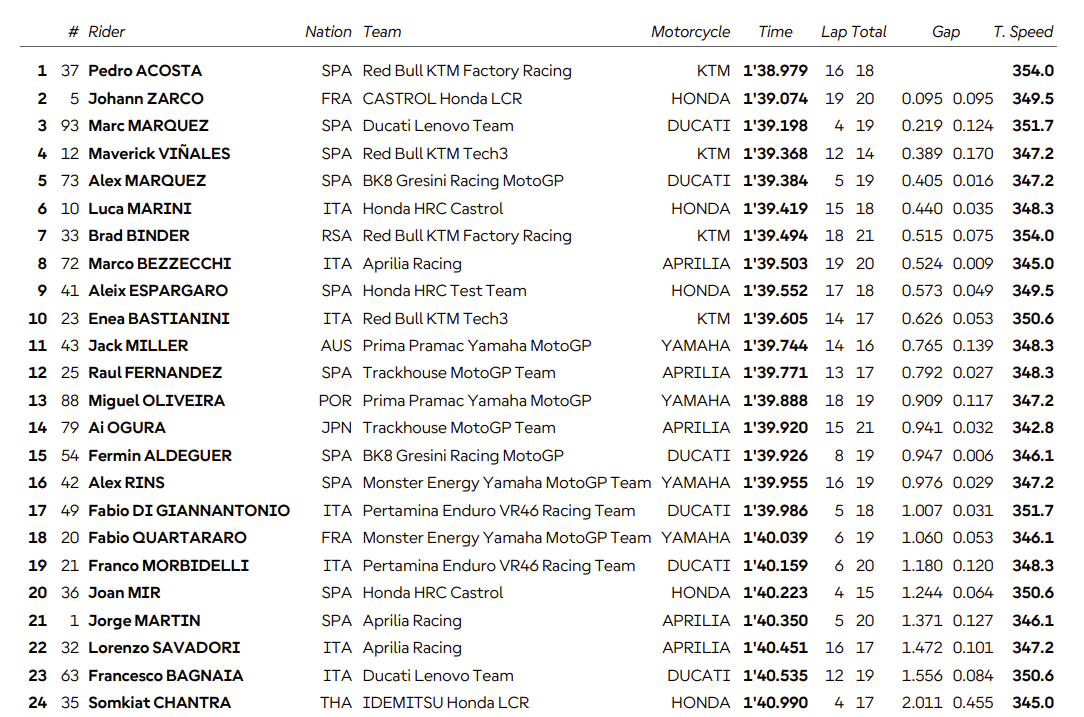The width and height of the screenshot is (1084, 717).
Task: Click Jorge MARTIN rider name
Action: (144, 621)
